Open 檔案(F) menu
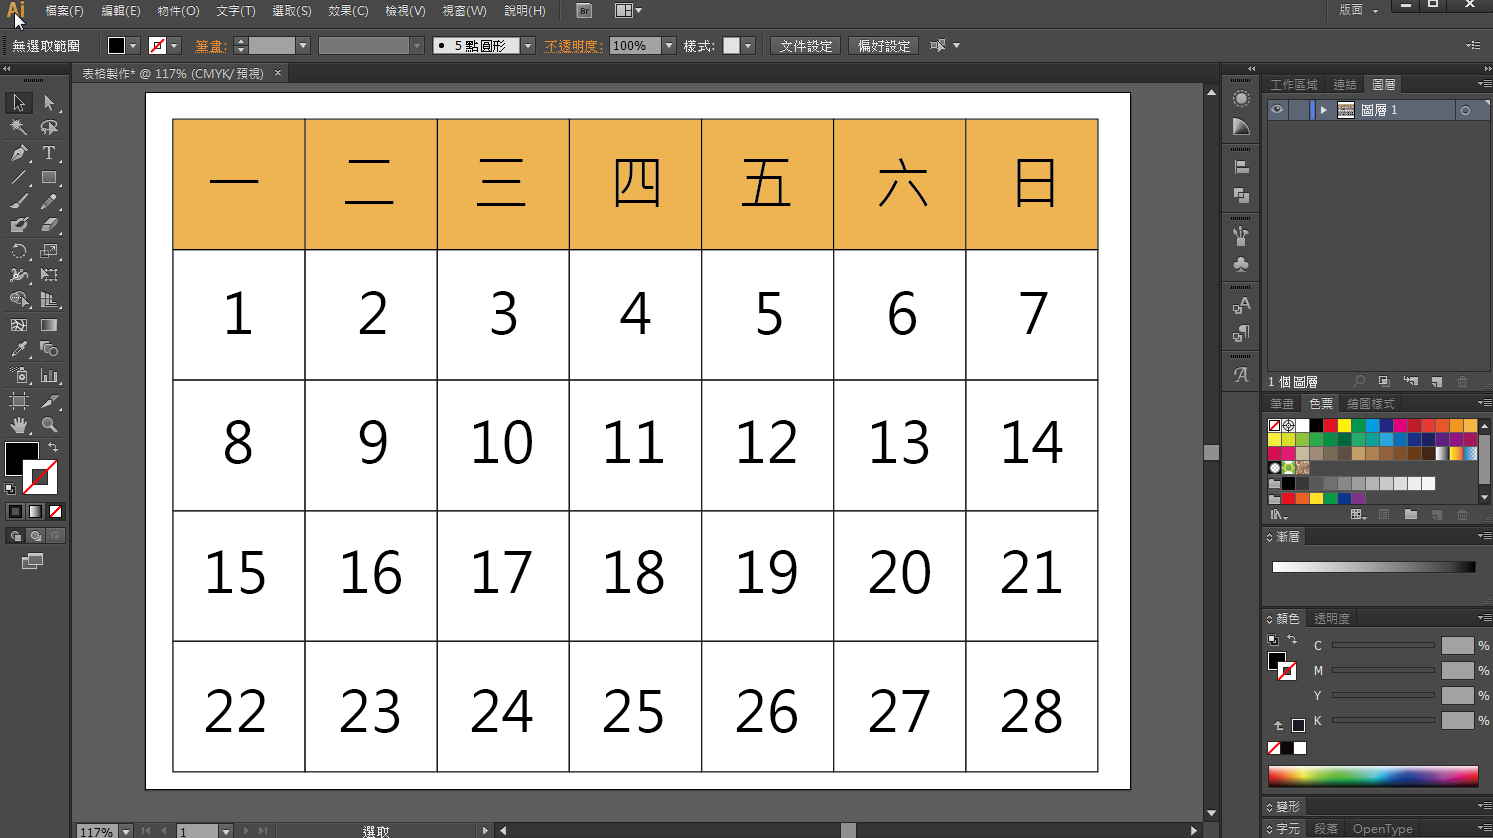The width and height of the screenshot is (1493, 838). [64, 11]
